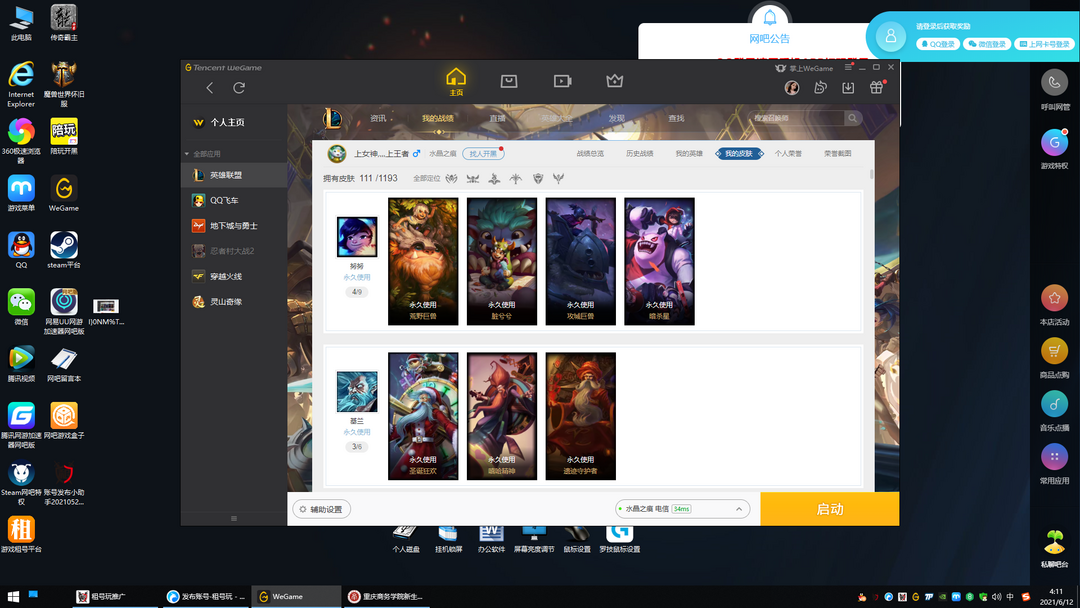Screen dimensions: 1080x608
Task: Open the 主页 home tab
Action: pos(456,82)
